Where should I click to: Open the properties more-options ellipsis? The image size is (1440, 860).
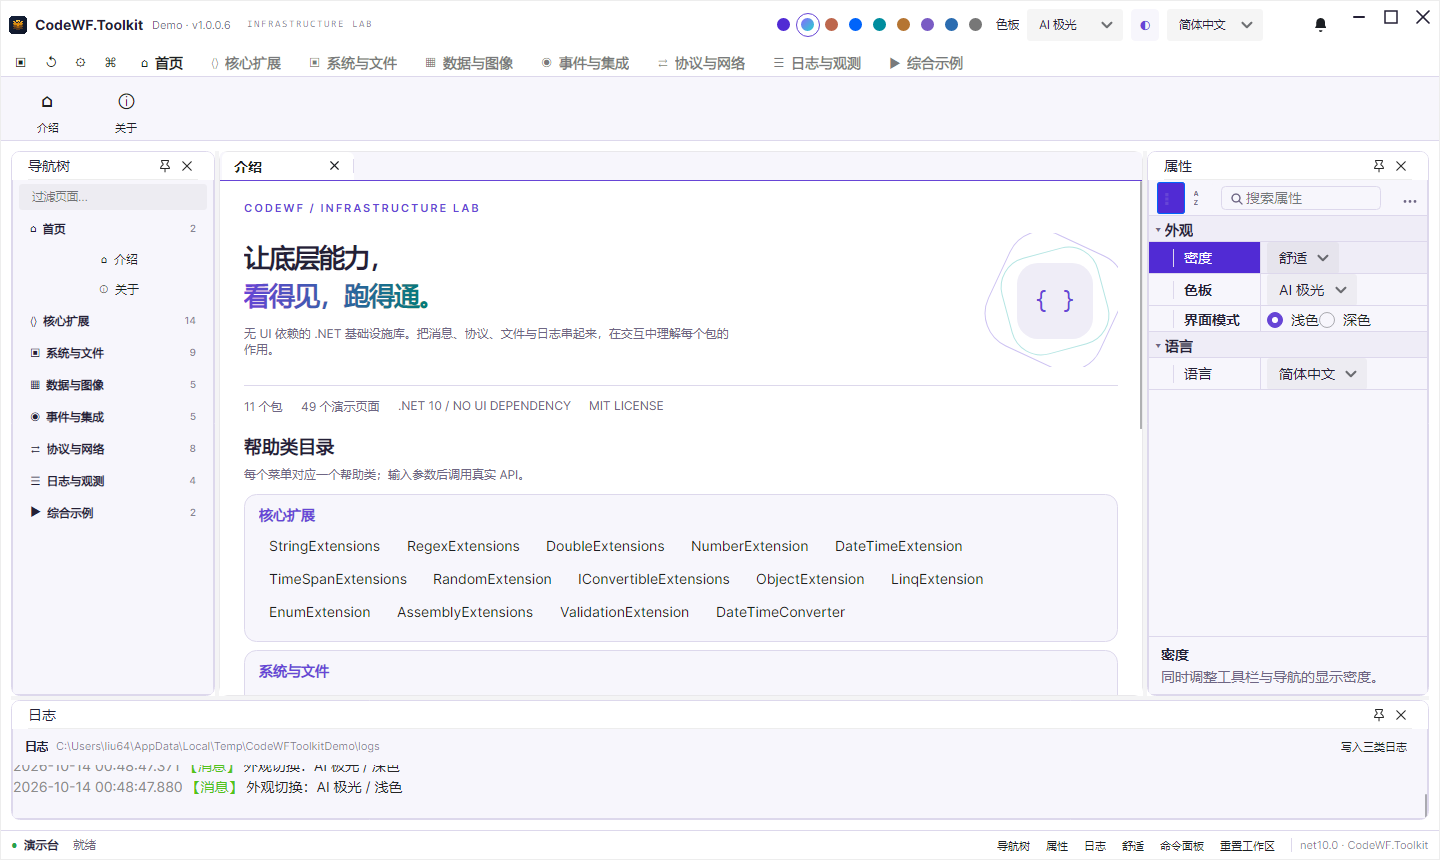tap(1410, 200)
